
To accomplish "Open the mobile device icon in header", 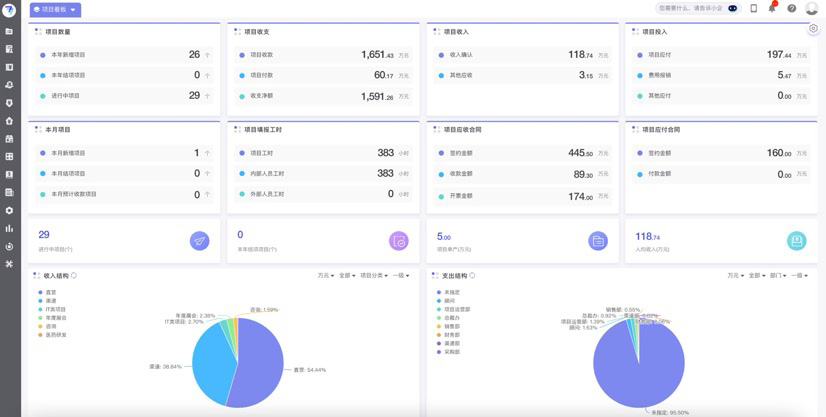I will (754, 9).
